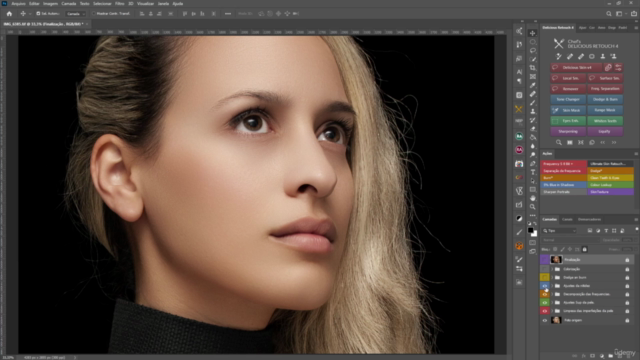Select the Move tool in the toolbar

coord(533,33)
